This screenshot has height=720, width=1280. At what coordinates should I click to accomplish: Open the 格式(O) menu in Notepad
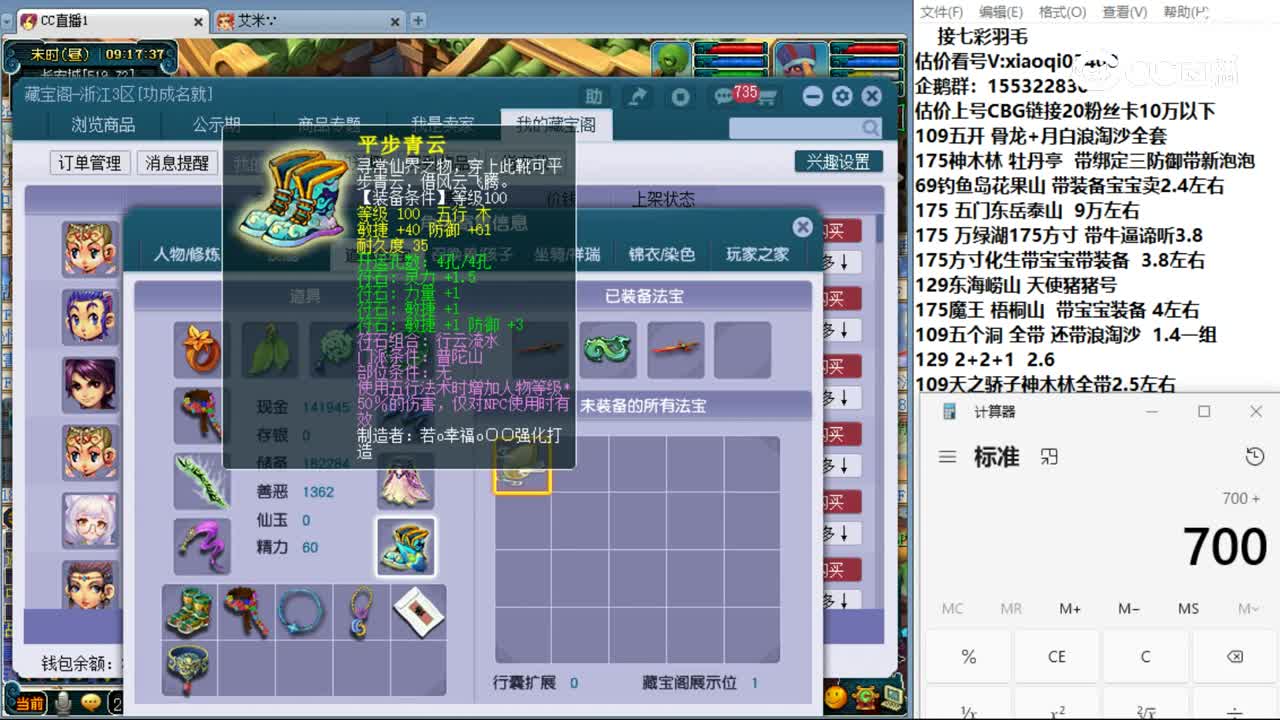(1062, 12)
